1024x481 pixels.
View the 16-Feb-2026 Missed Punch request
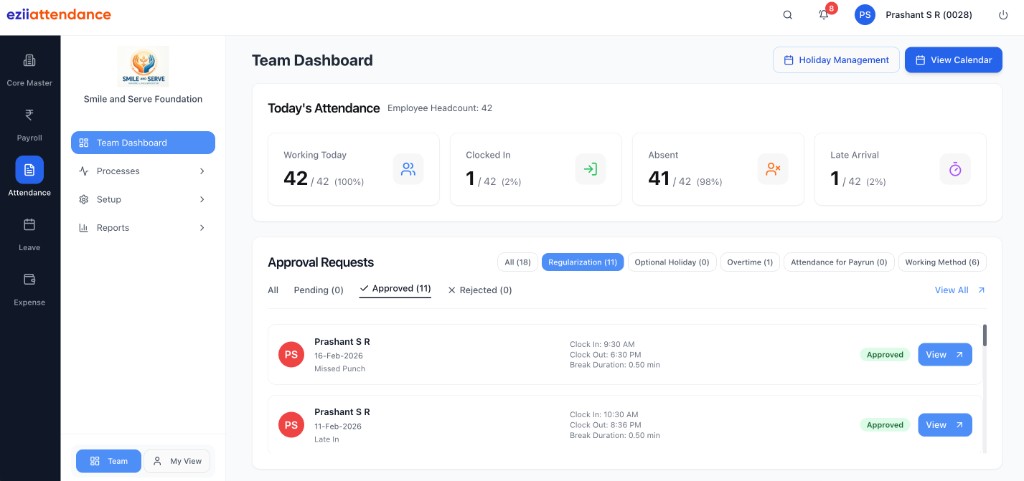945,354
